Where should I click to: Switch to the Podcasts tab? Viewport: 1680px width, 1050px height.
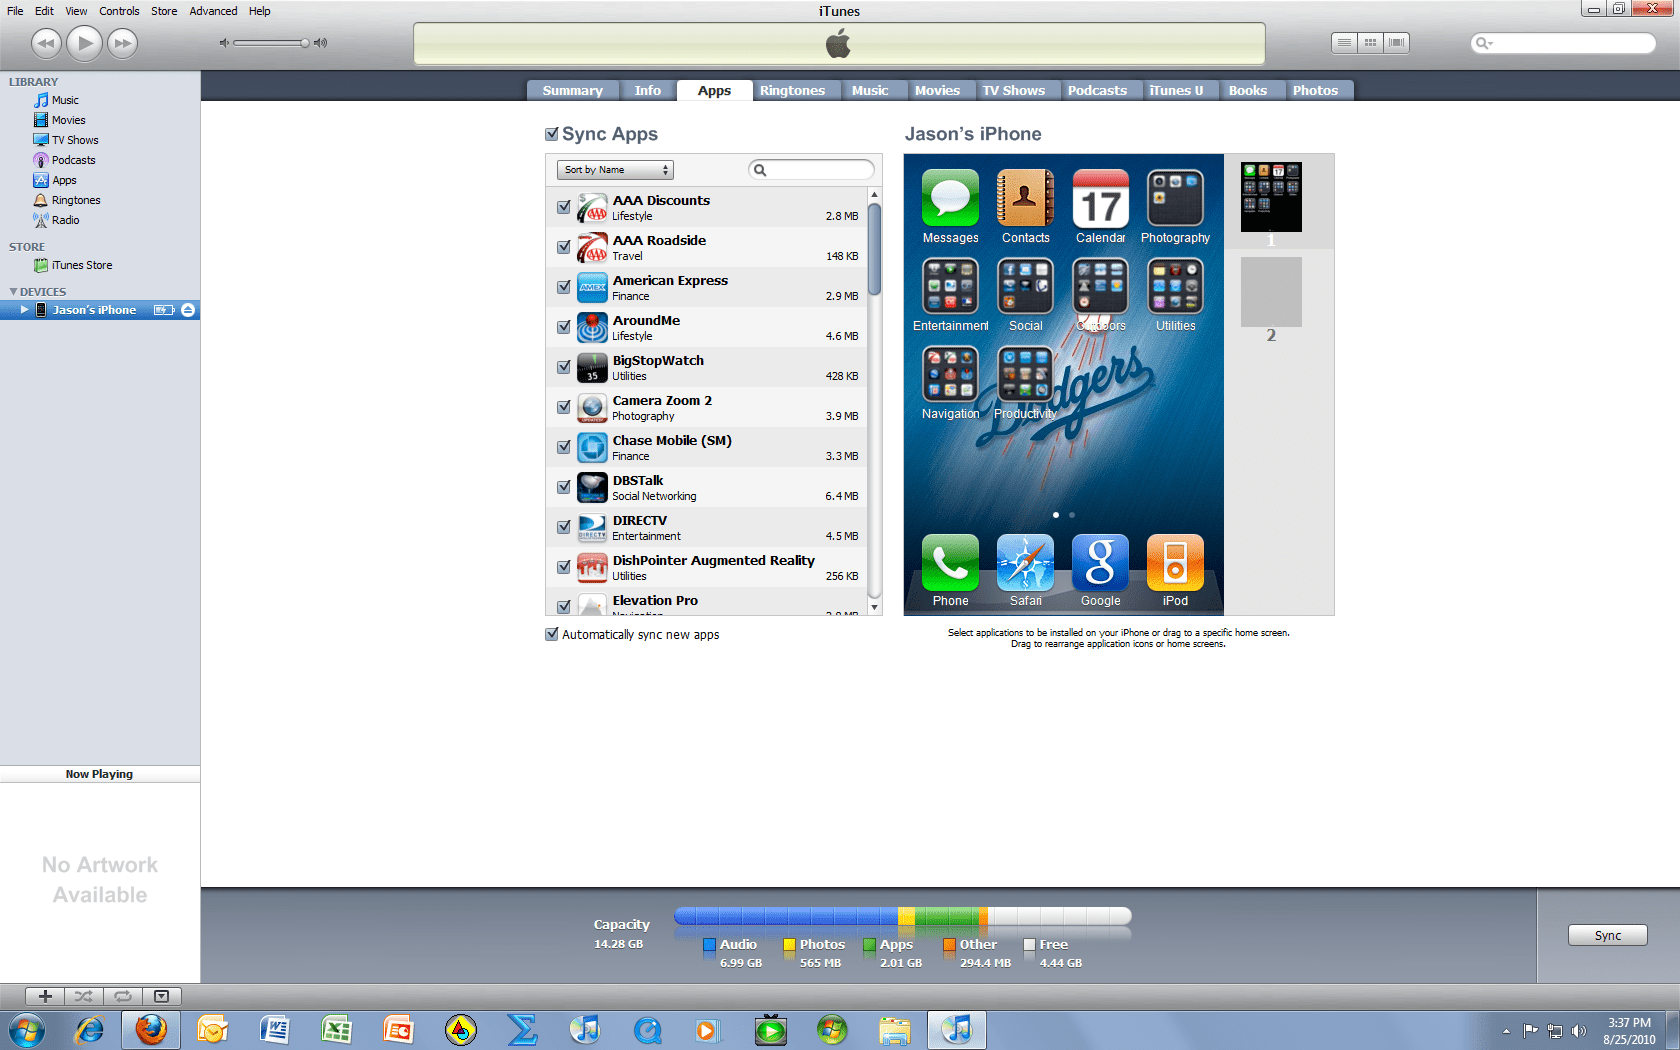click(1097, 90)
